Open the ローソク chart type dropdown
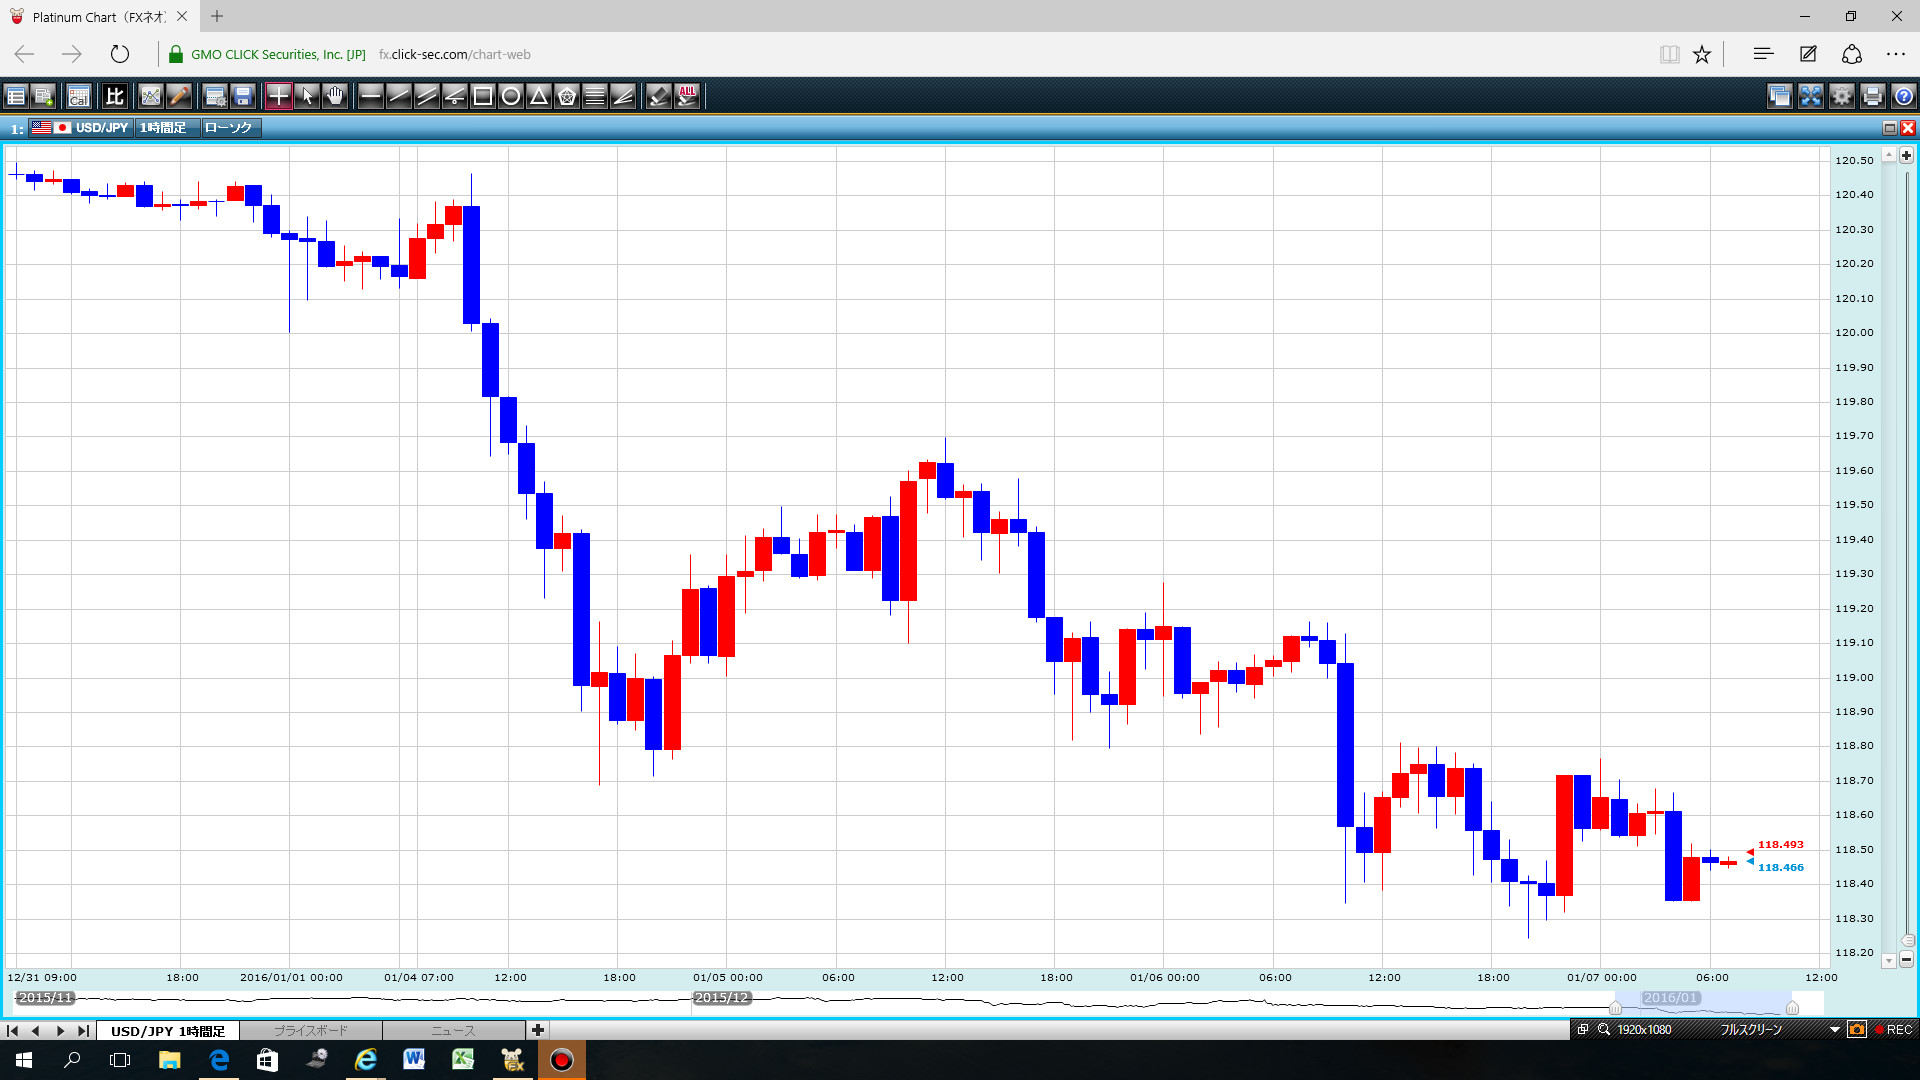This screenshot has width=1920, height=1080. (x=229, y=128)
